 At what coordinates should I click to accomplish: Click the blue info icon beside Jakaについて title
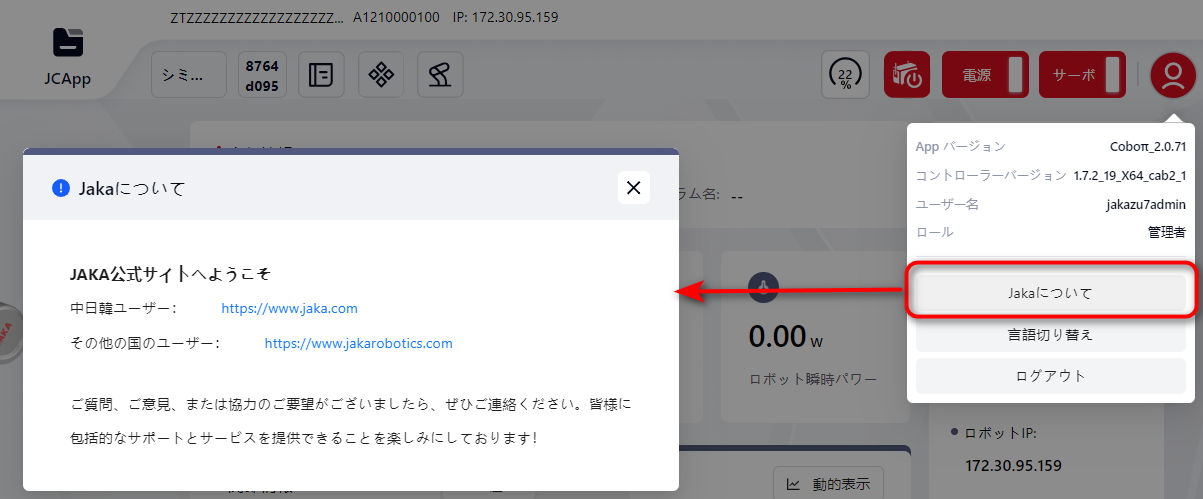[61, 187]
